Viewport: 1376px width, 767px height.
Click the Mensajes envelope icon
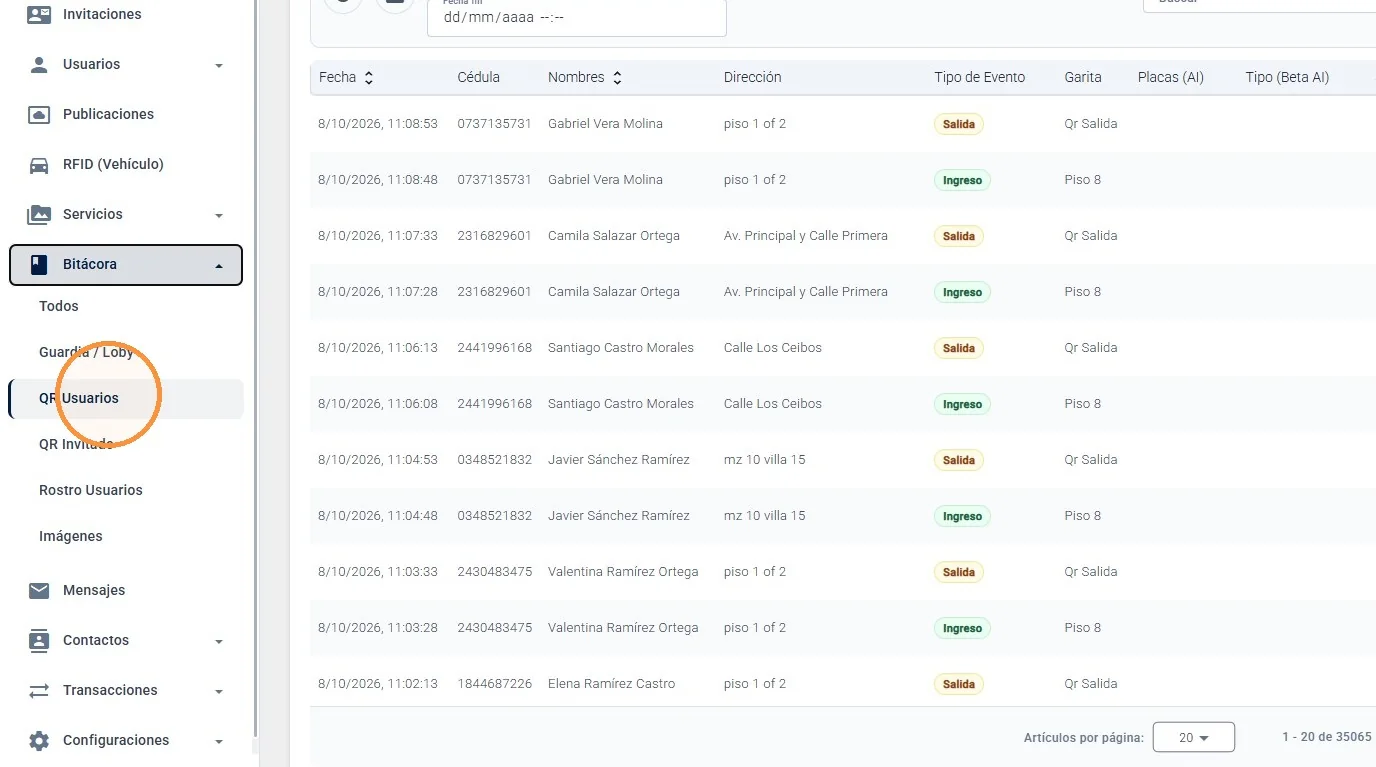39,590
